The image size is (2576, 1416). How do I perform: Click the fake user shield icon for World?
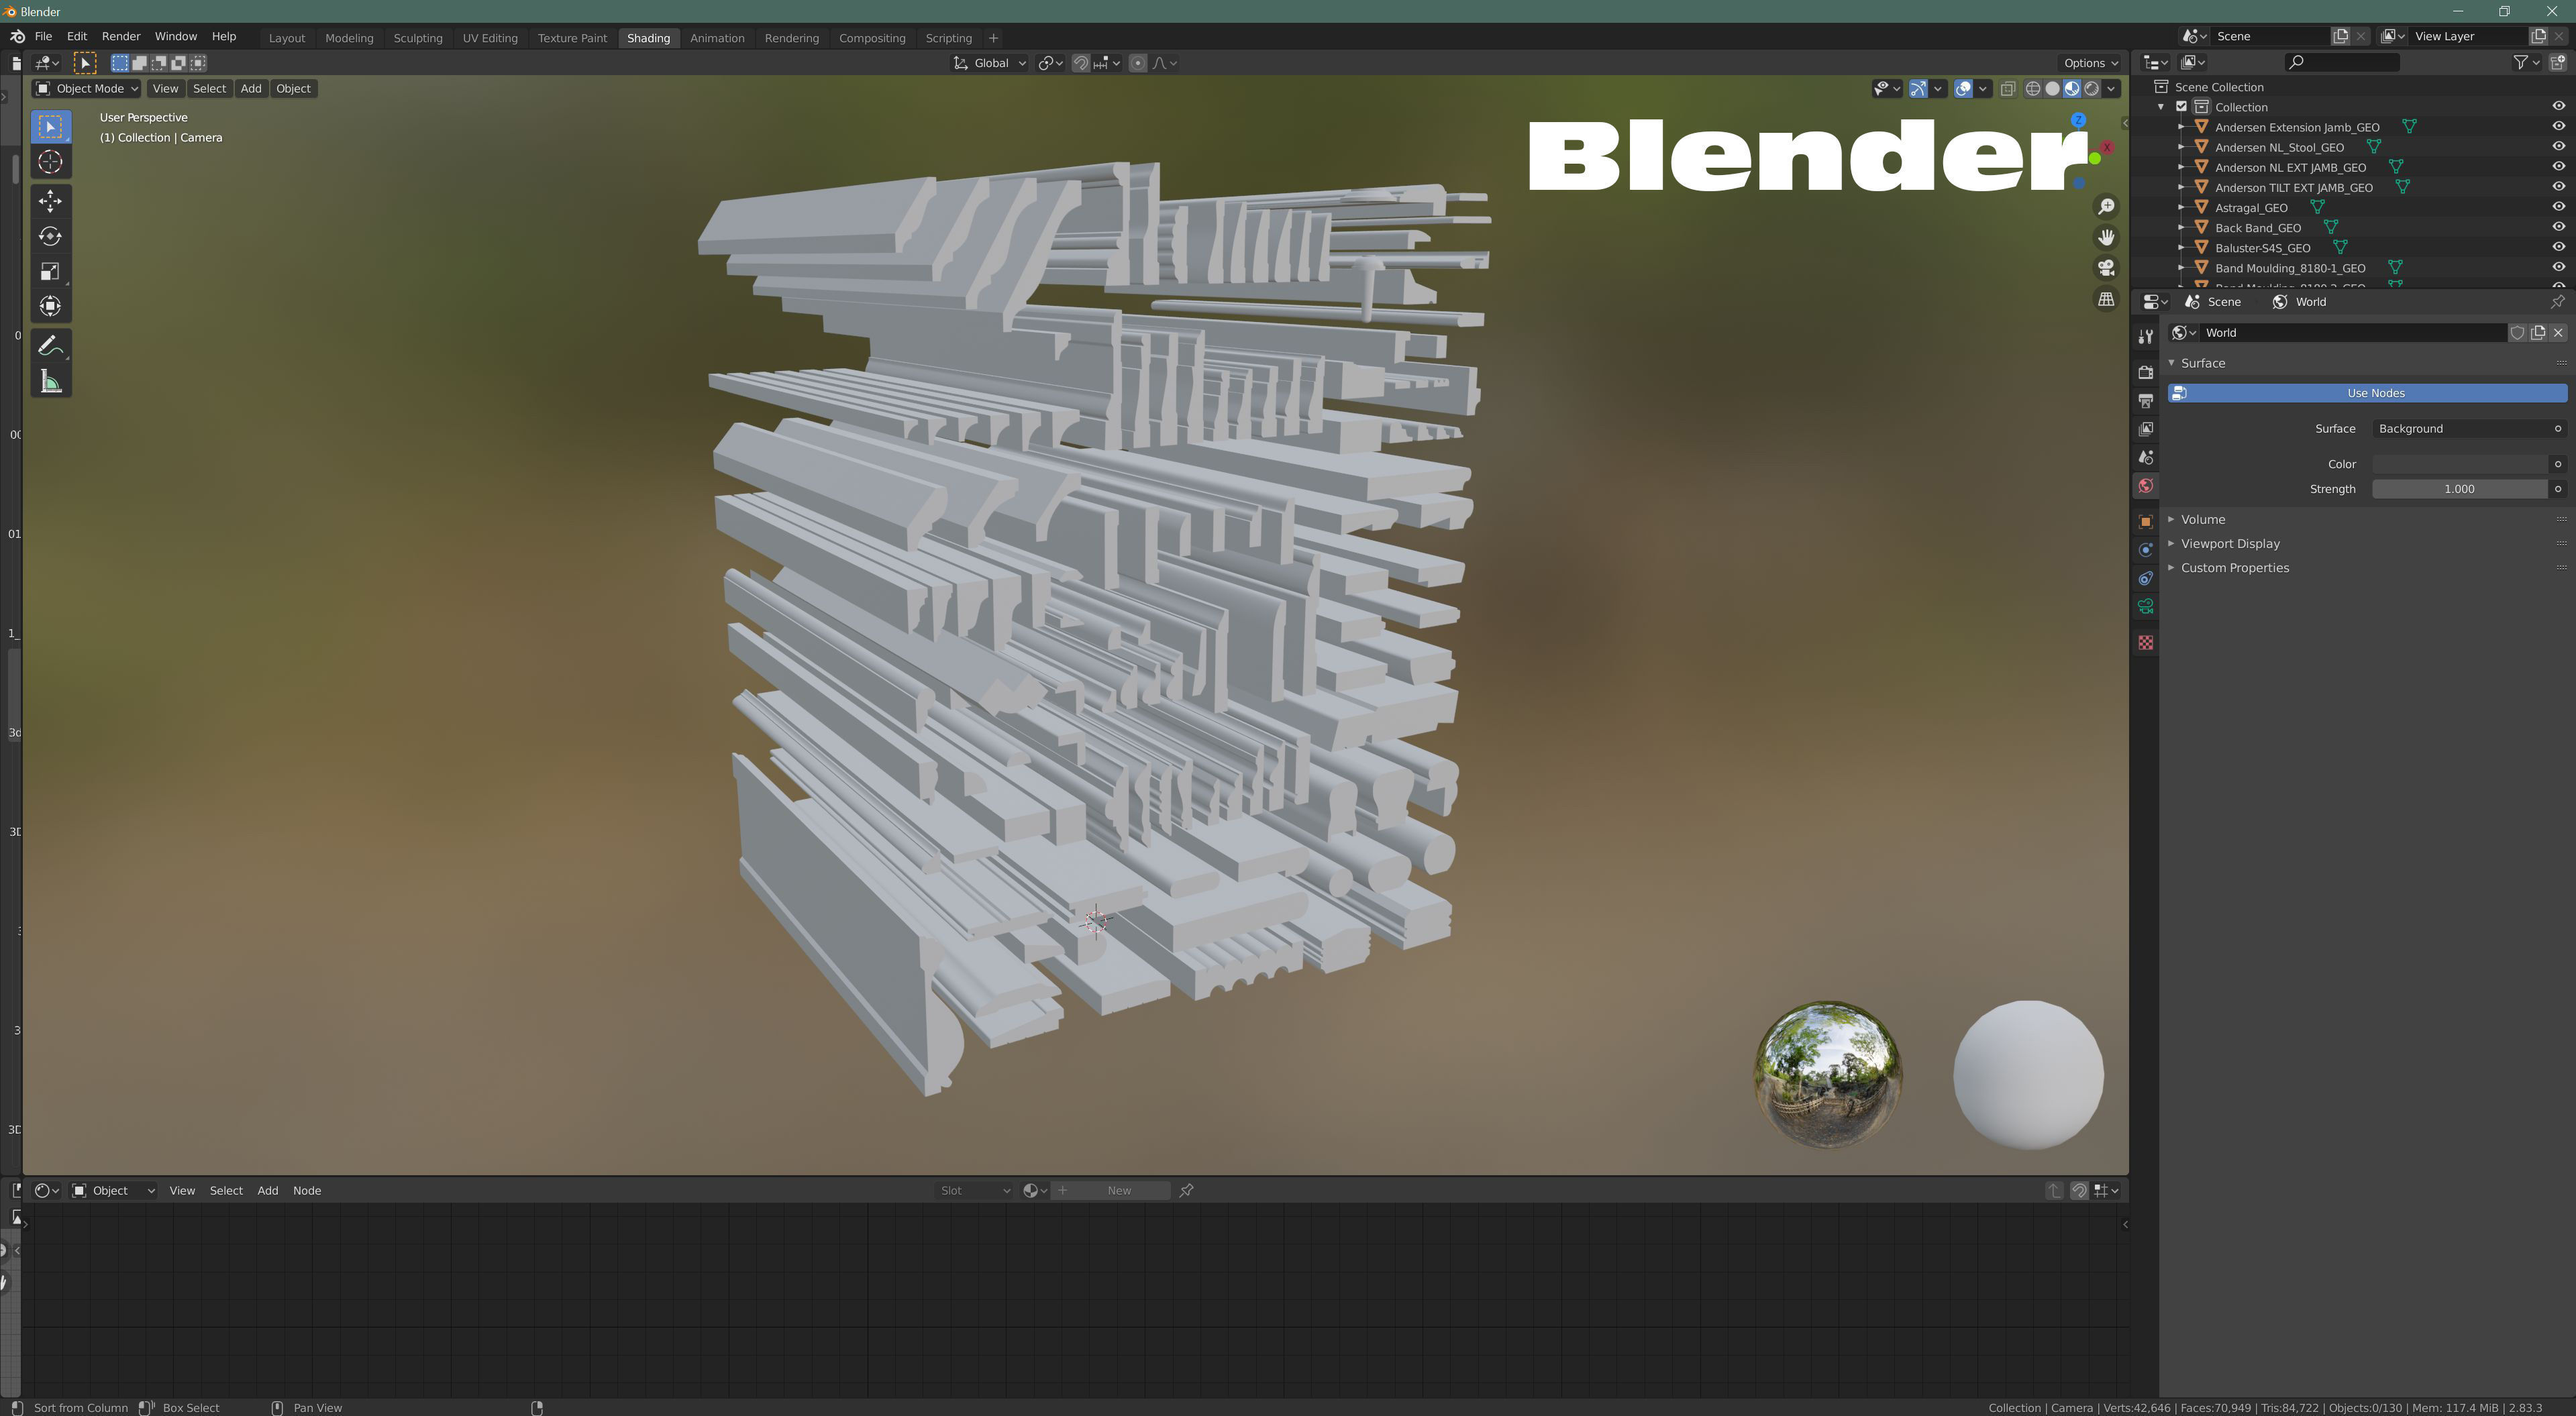(x=2517, y=333)
